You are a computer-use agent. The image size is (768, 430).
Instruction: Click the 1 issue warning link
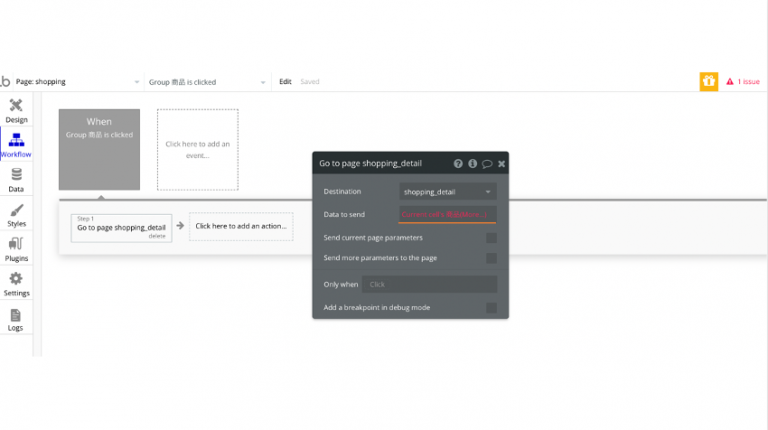click(743, 82)
